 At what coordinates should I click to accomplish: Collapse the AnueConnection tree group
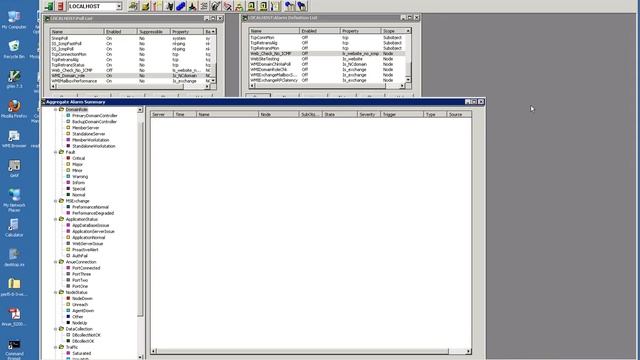pos(56,262)
